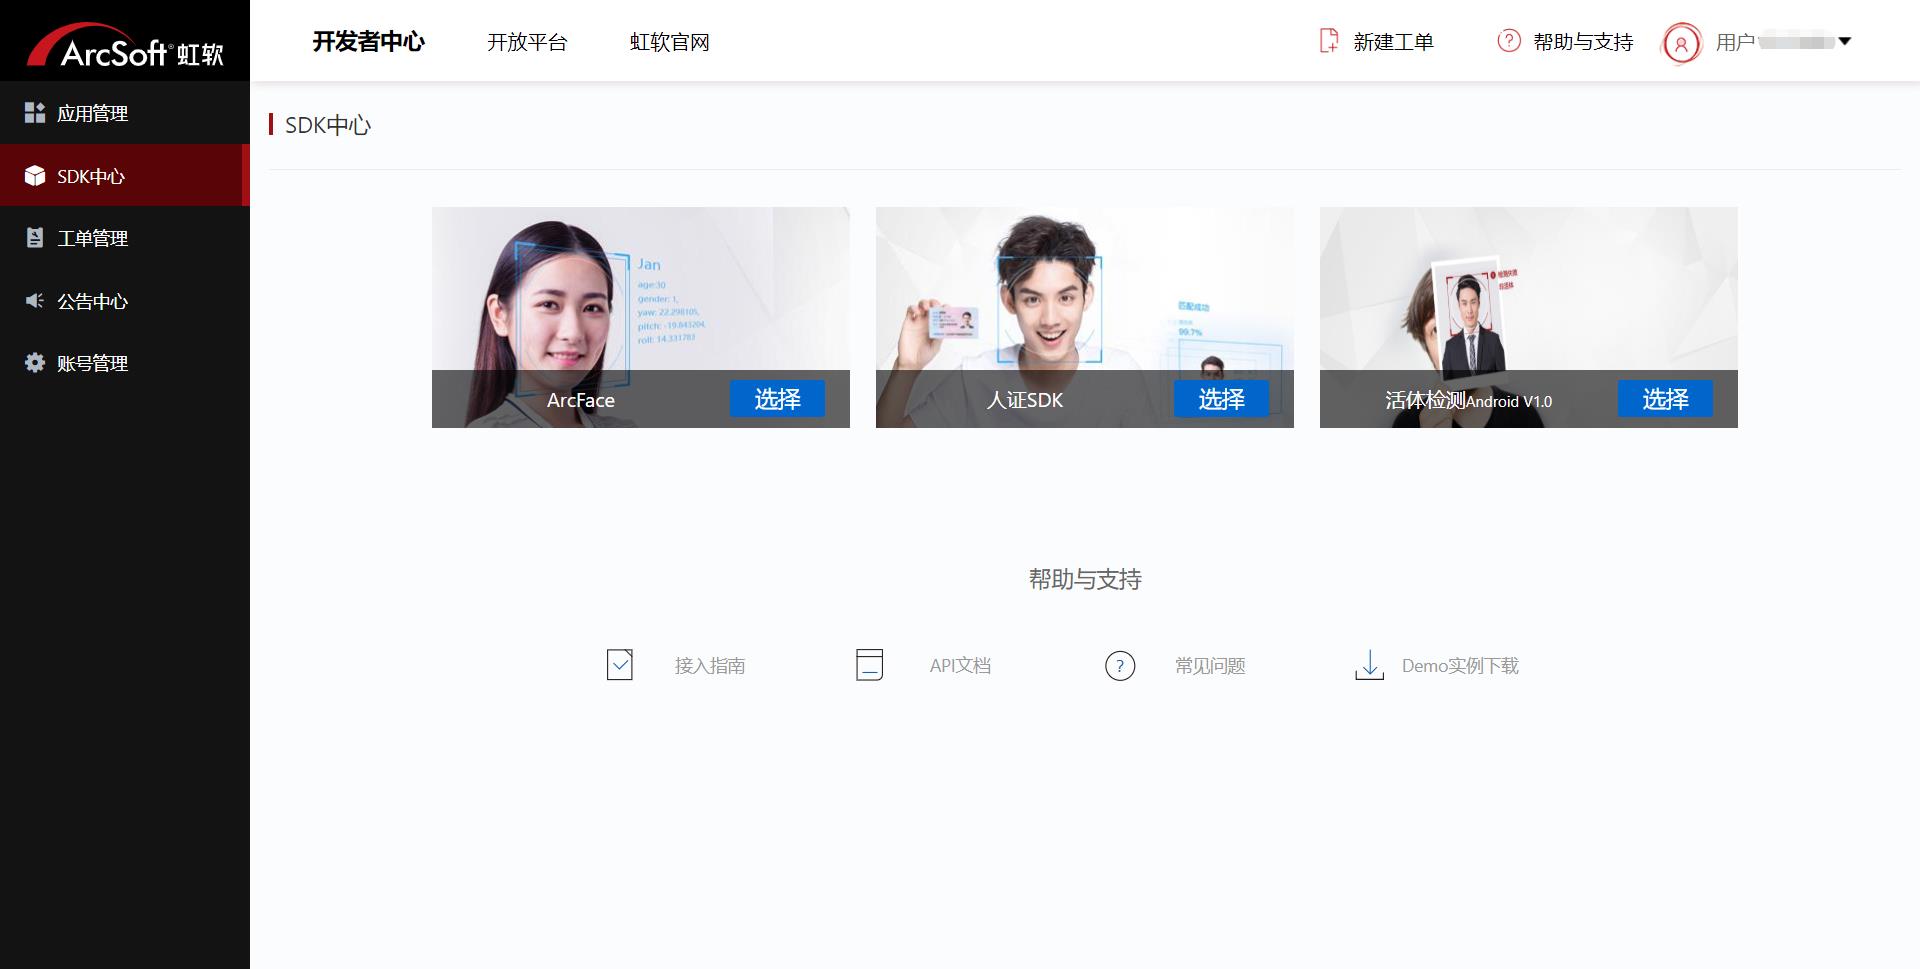Click the 活体检测Android V1.0 title
This screenshot has width=1920, height=969.
point(1469,400)
